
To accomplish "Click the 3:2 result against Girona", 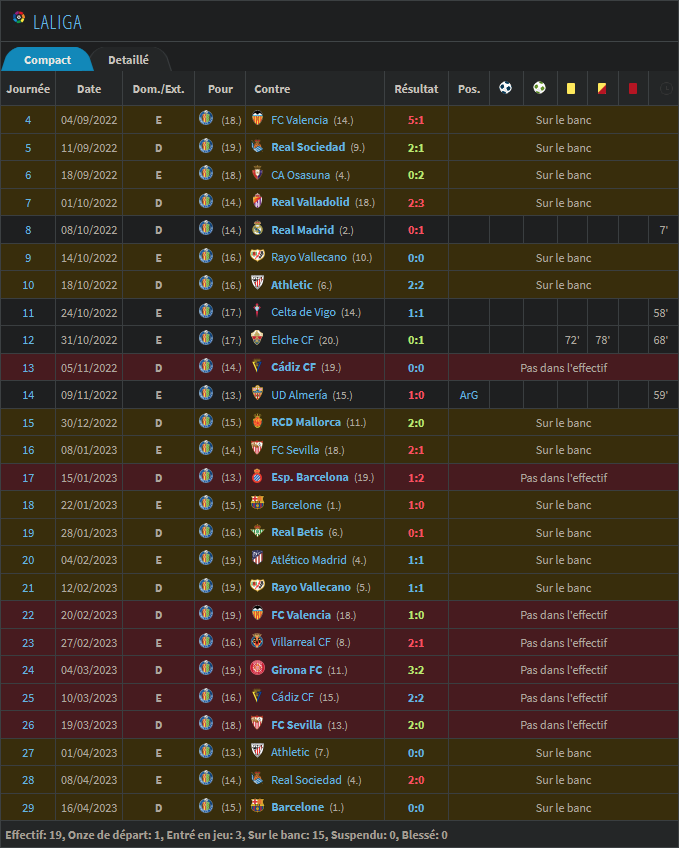I will point(416,670).
